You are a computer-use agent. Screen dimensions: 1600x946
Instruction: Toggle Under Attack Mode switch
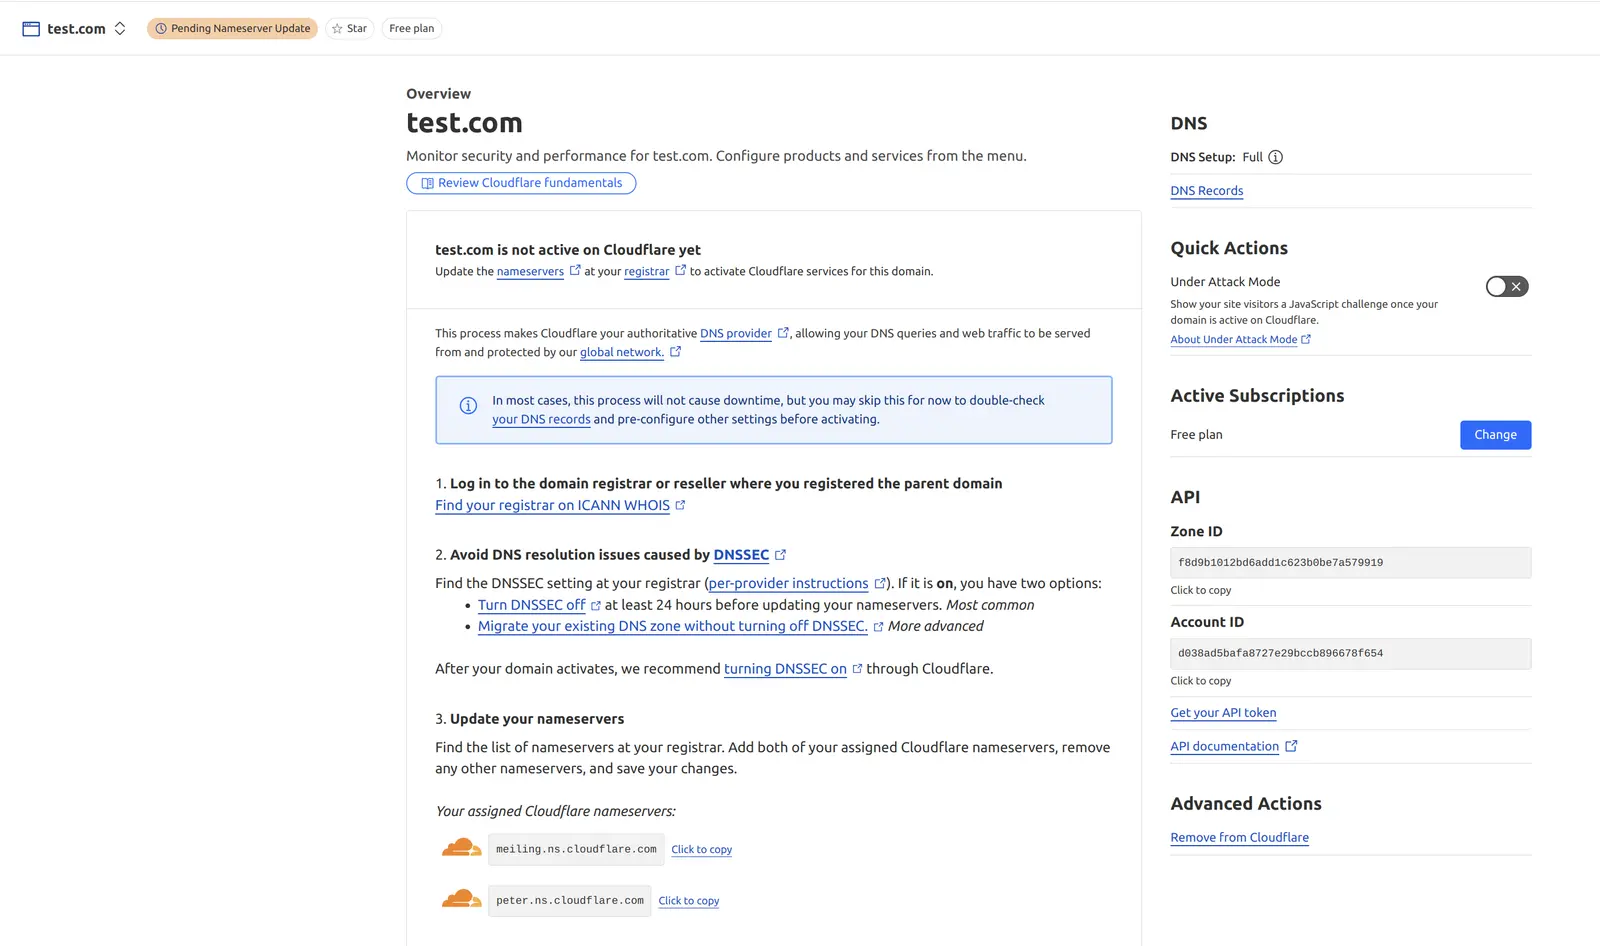tap(1507, 287)
